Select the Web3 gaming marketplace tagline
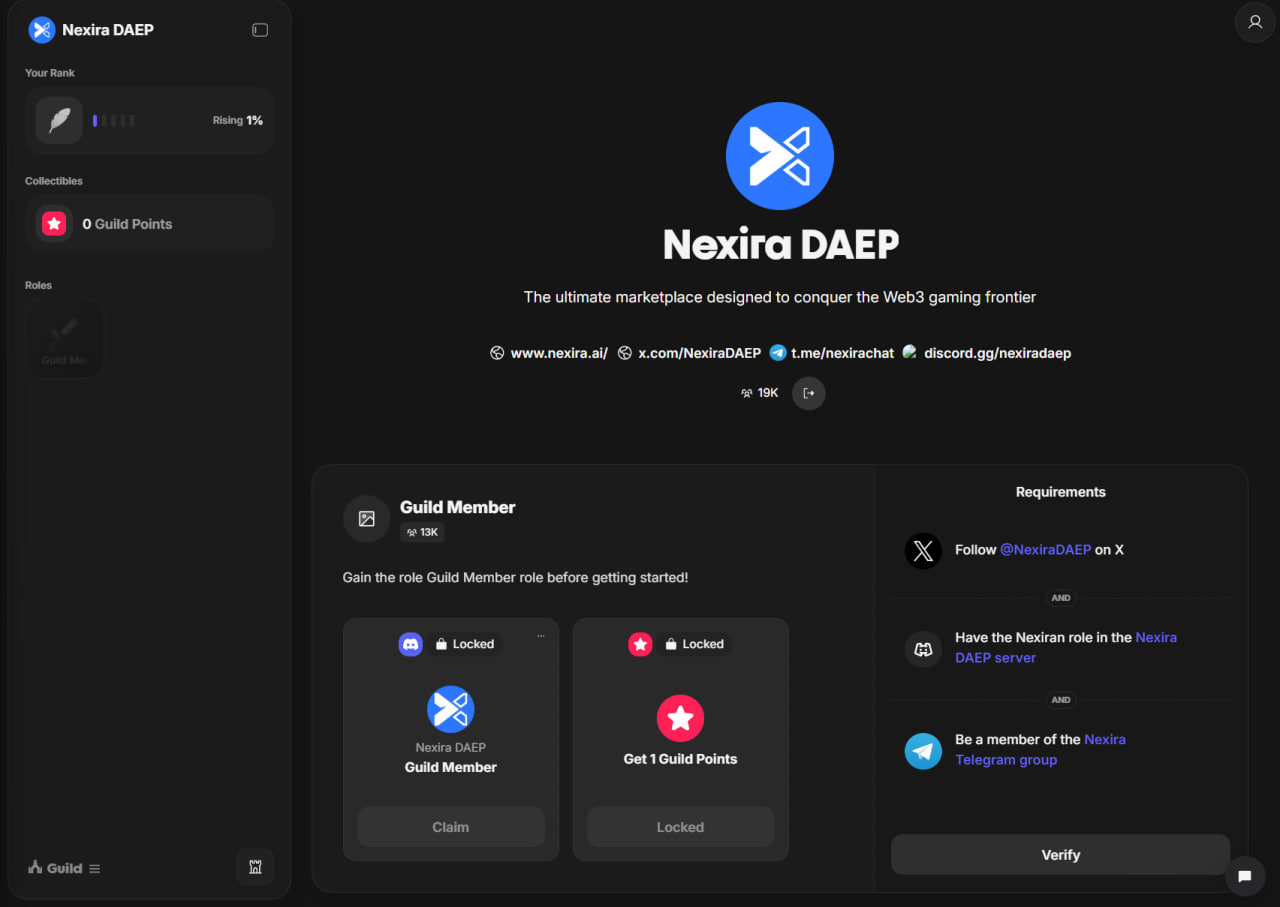1280x907 pixels. click(780, 297)
